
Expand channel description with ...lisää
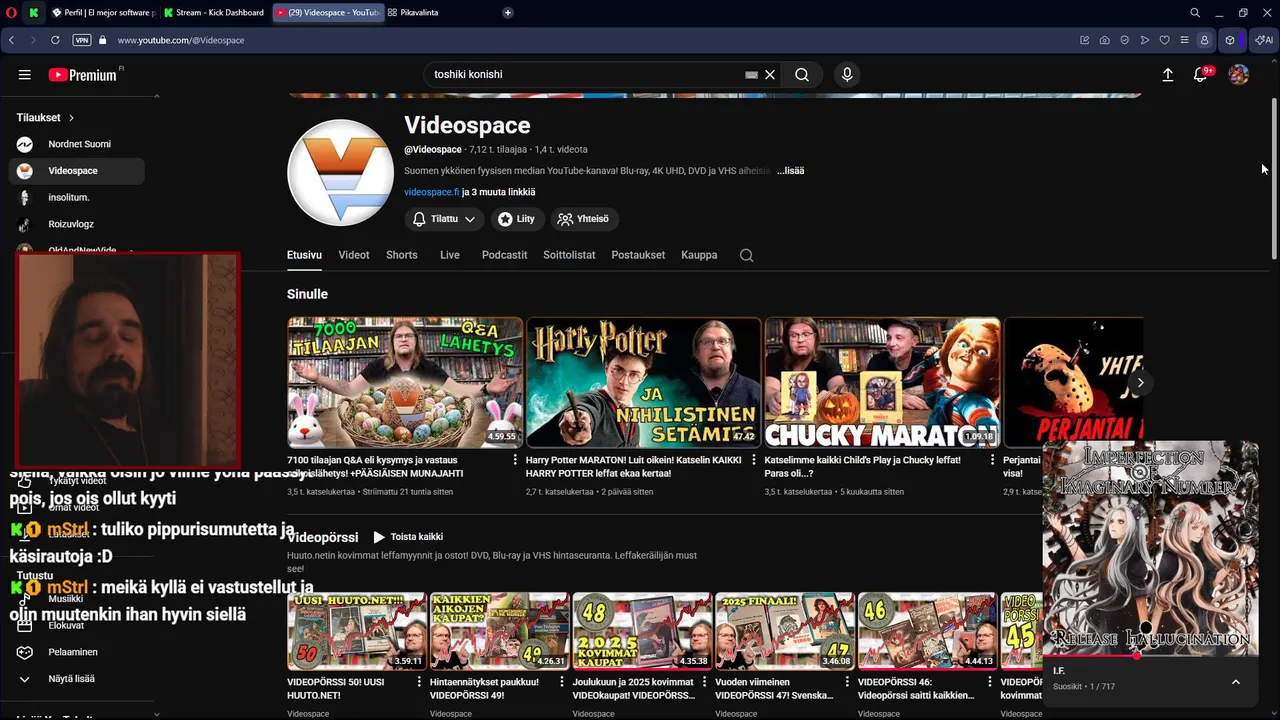coord(791,171)
